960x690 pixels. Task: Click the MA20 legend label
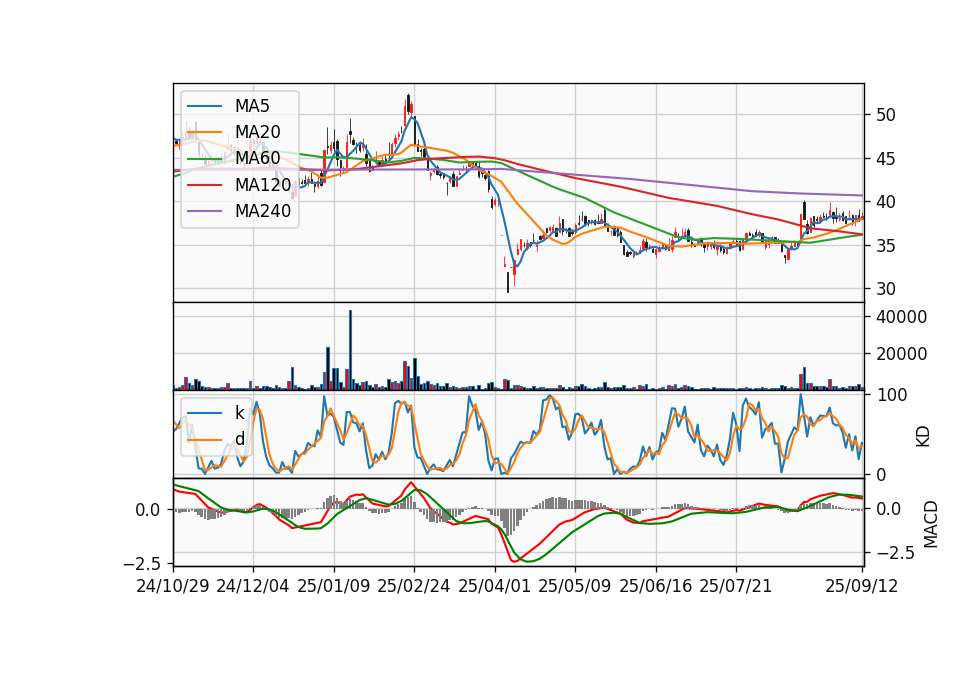[257, 132]
